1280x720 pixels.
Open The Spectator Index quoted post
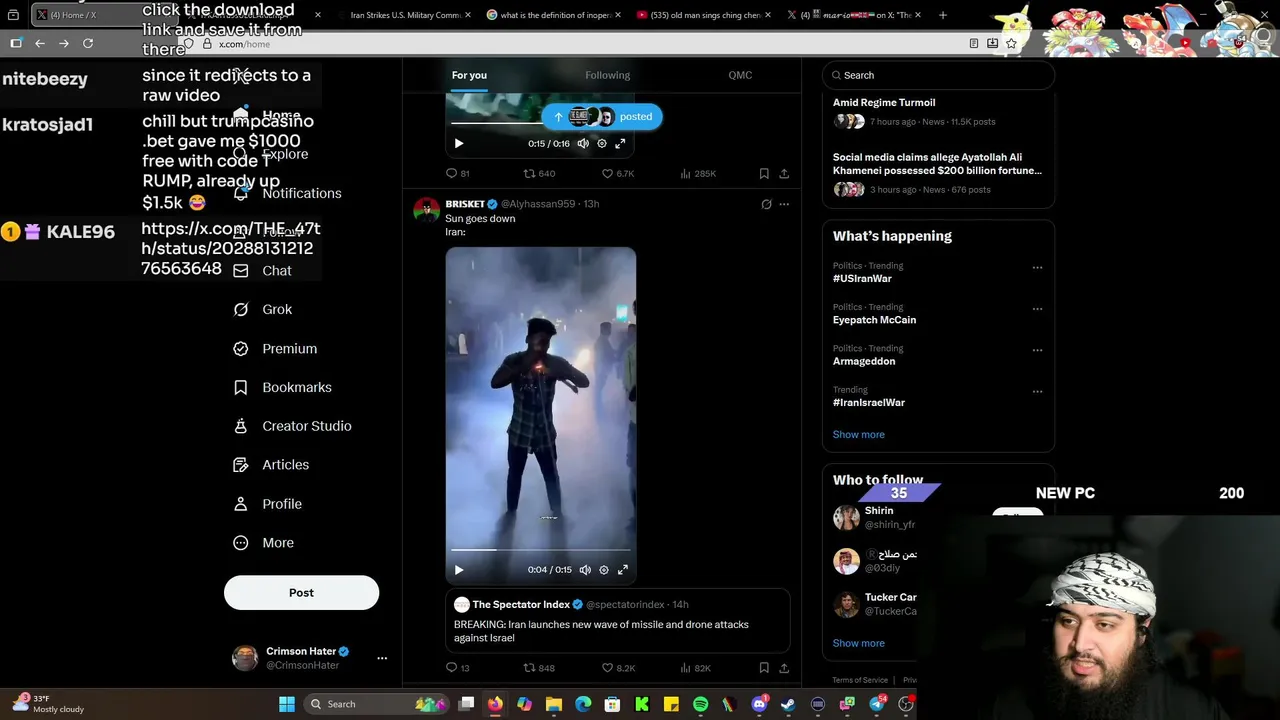pos(617,621)
